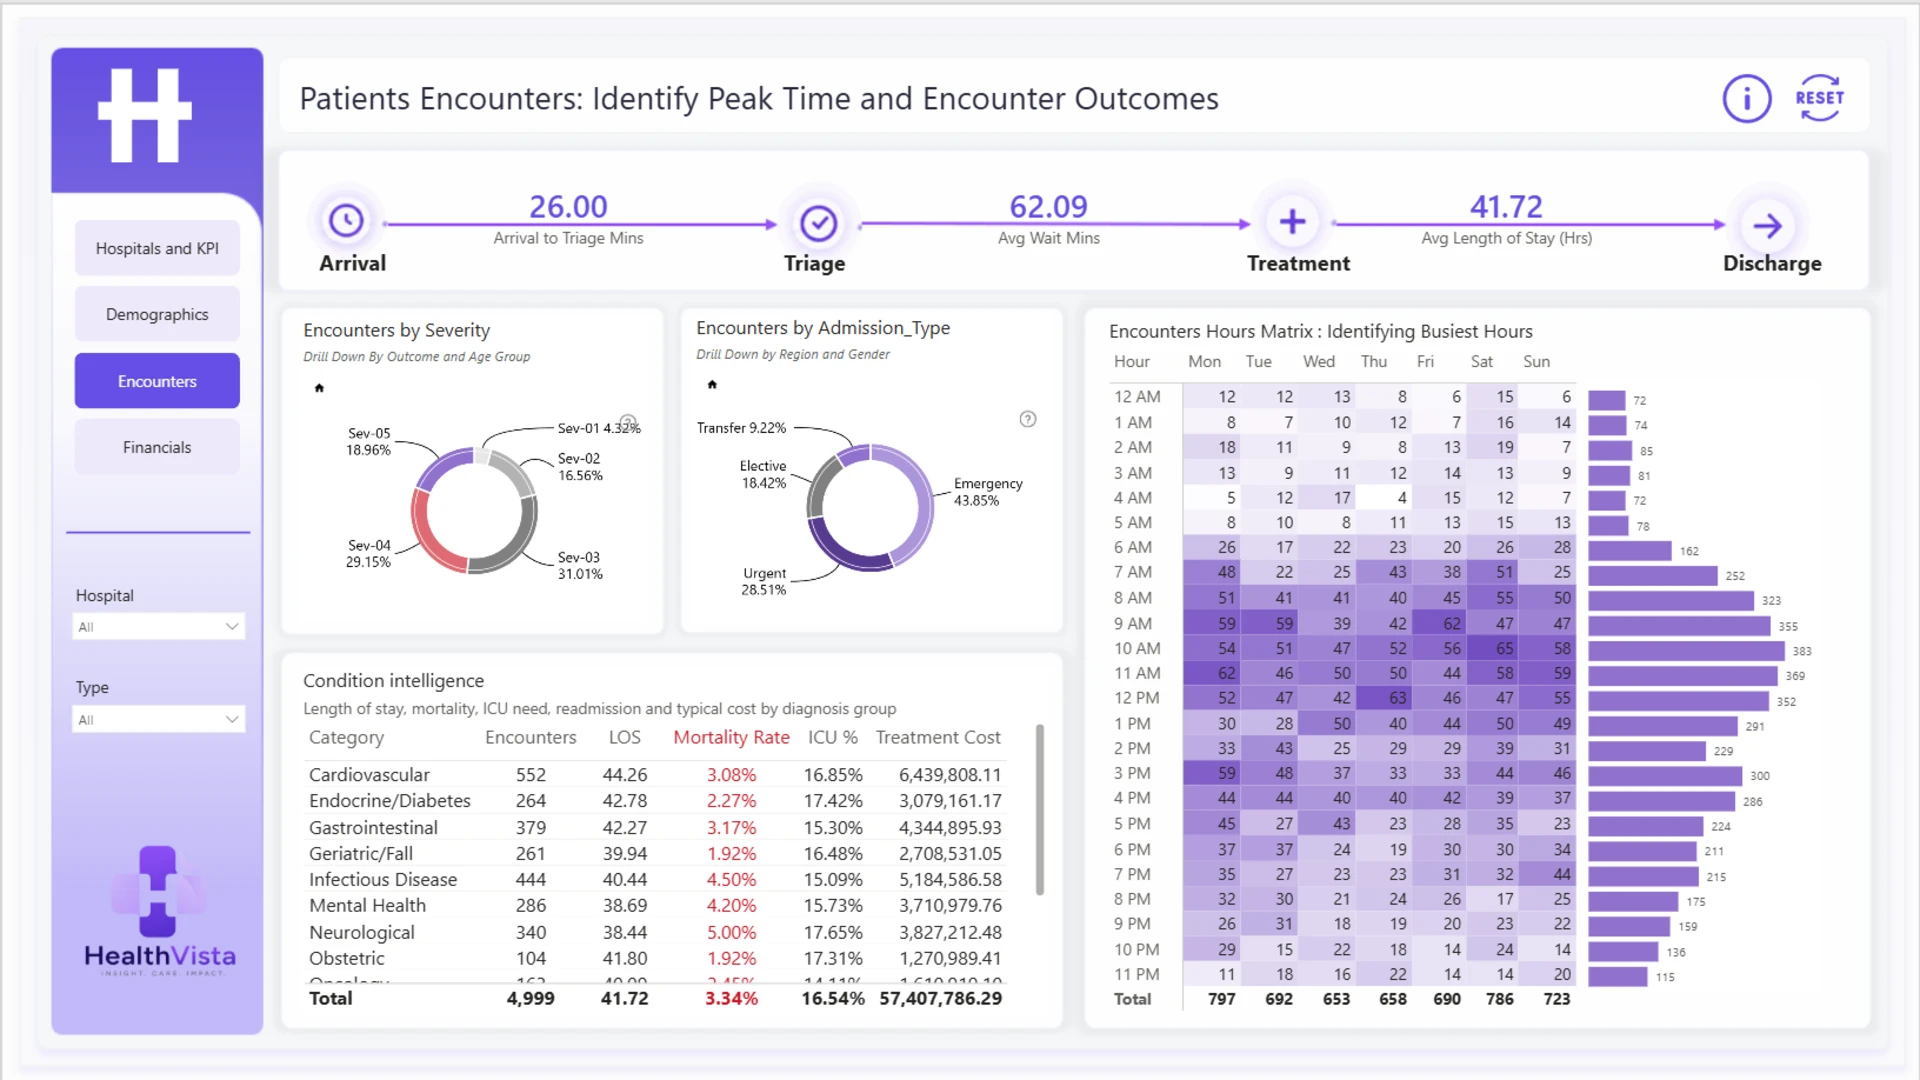
Task: Click drill-up home icon in Severity chart
Action: click(x=319, y=388)
